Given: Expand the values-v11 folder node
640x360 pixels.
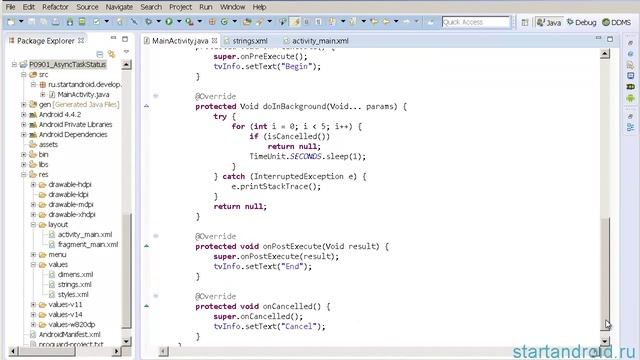Looking at the screenshot, I should point(33,304).
